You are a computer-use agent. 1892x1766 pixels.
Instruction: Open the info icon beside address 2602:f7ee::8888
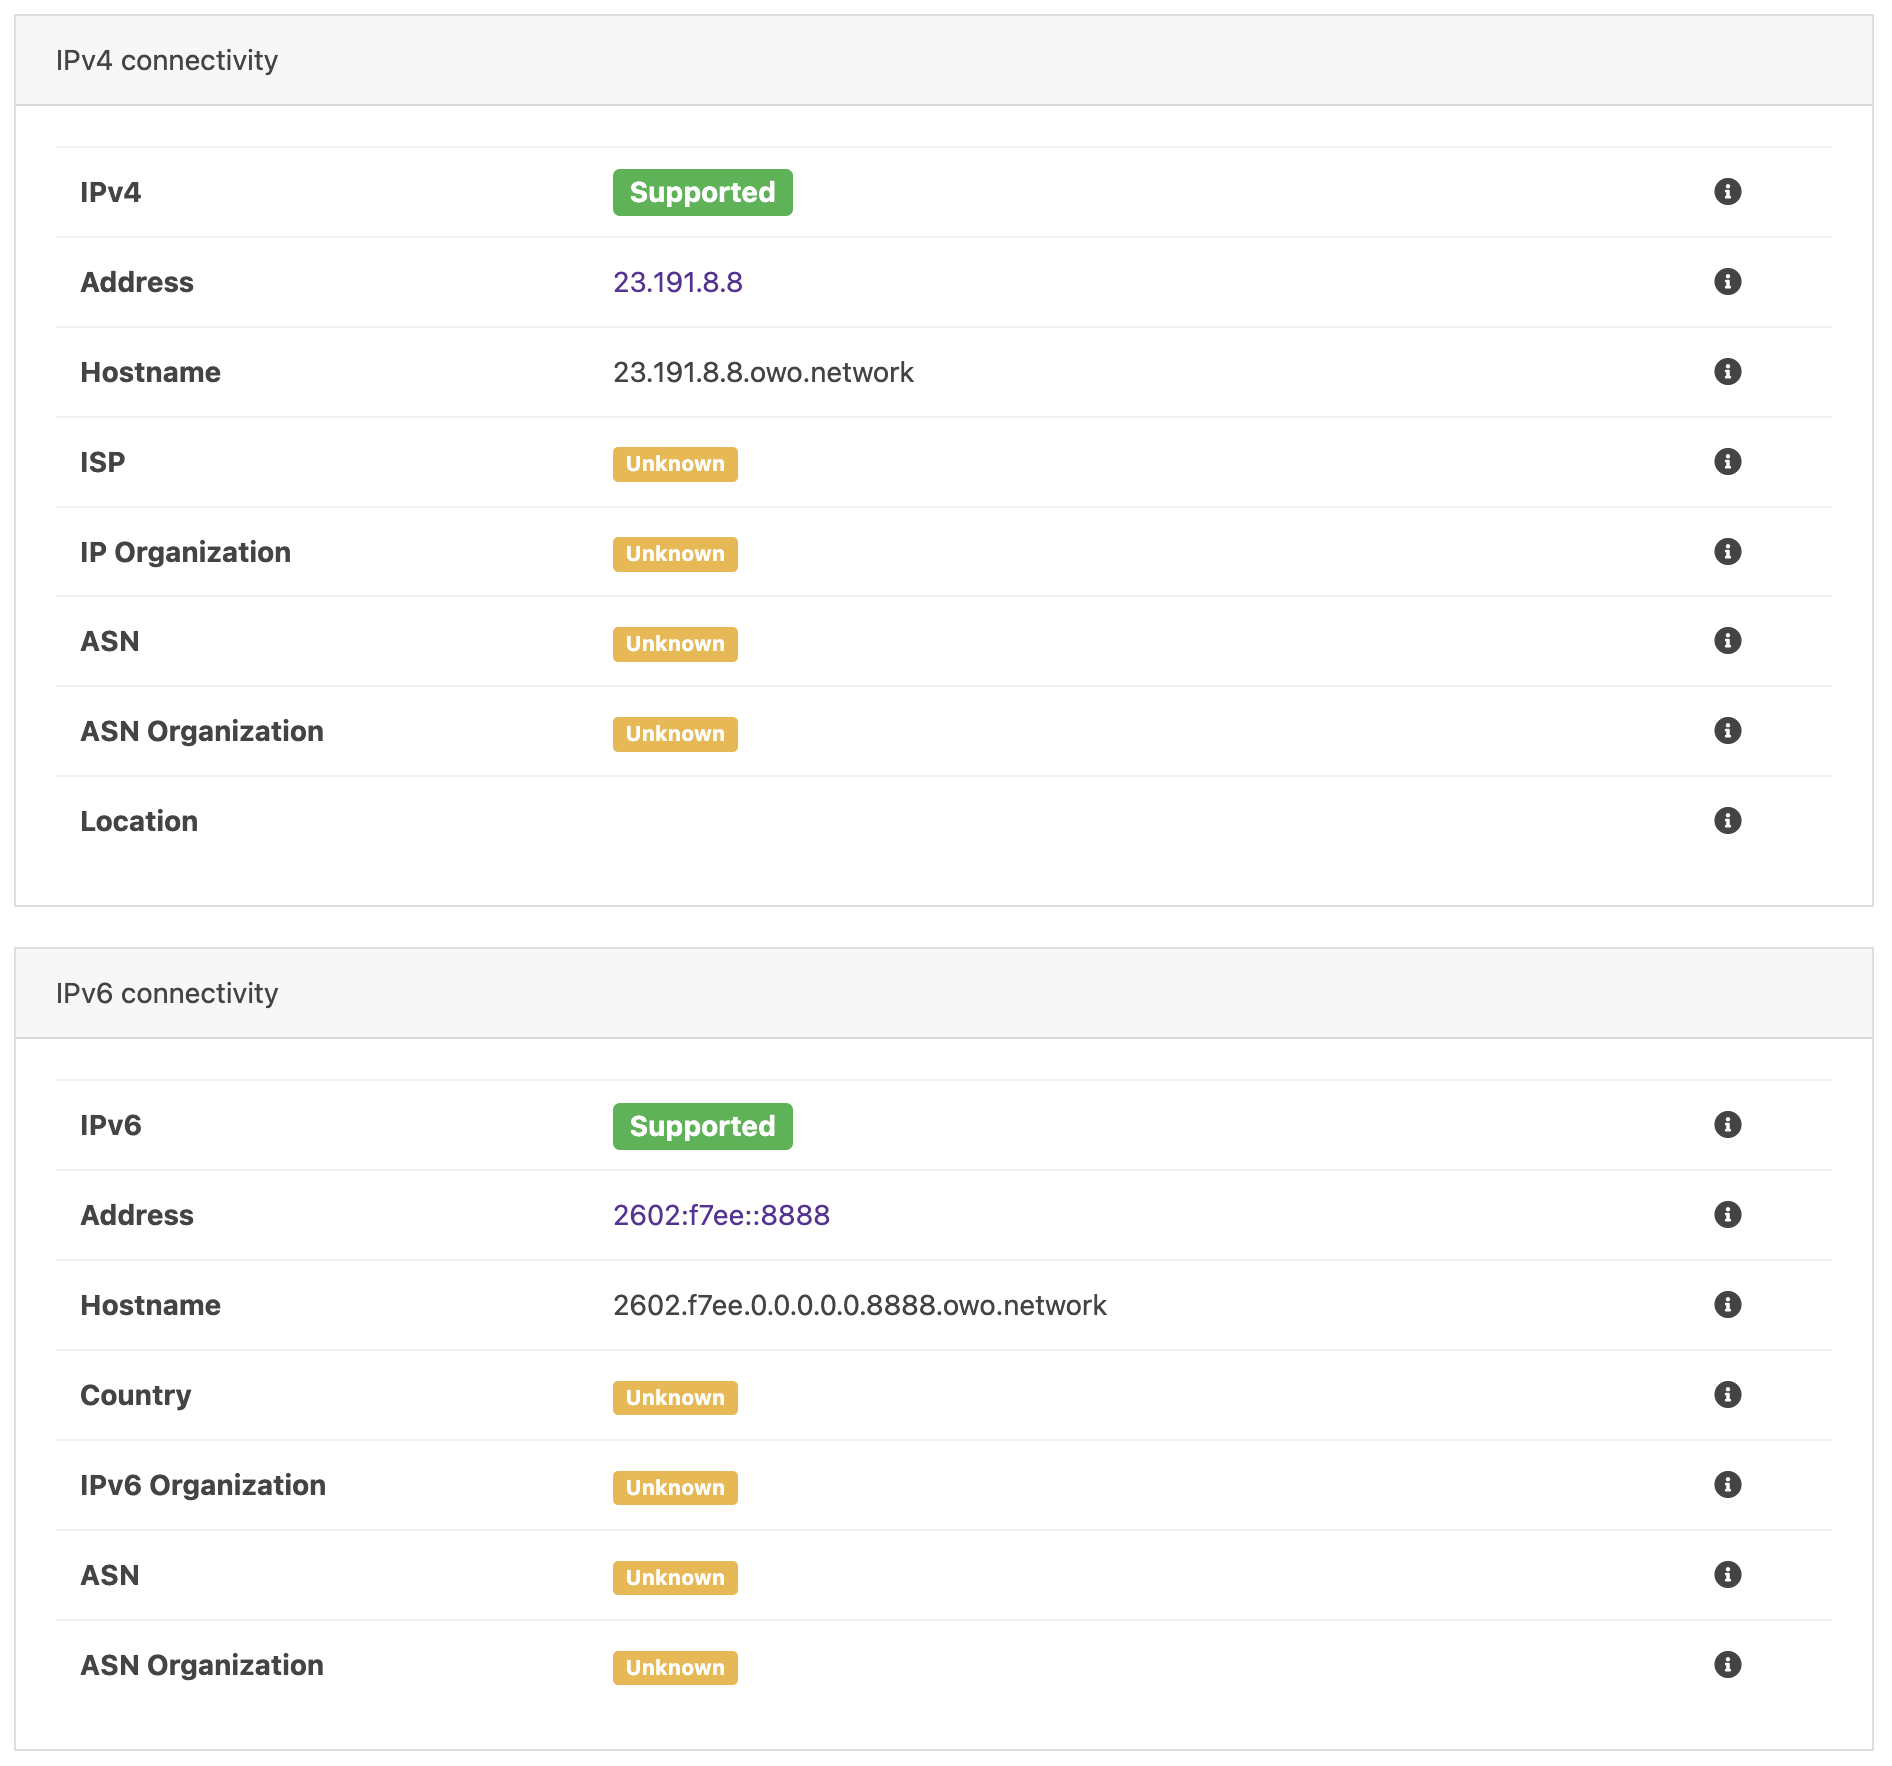point(1727,1214)
